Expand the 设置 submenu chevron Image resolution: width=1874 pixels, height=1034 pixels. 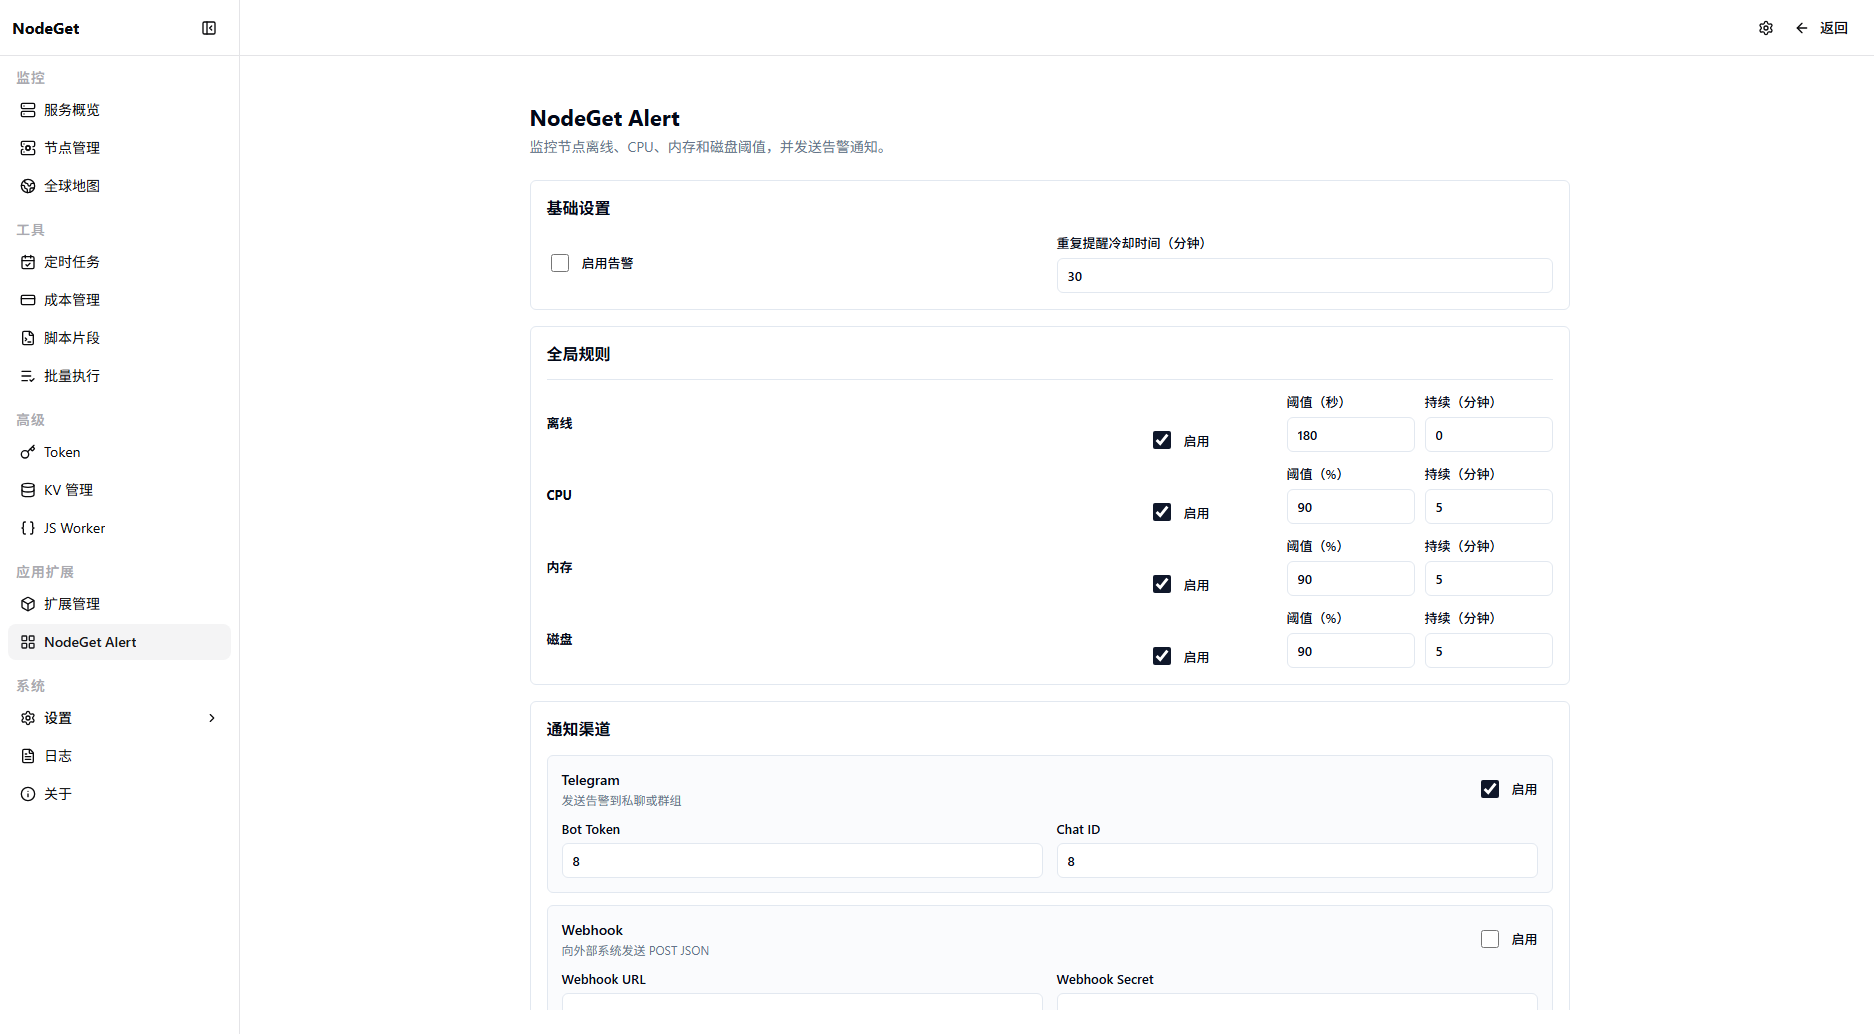pyautogui.click(x=212, y=718)
